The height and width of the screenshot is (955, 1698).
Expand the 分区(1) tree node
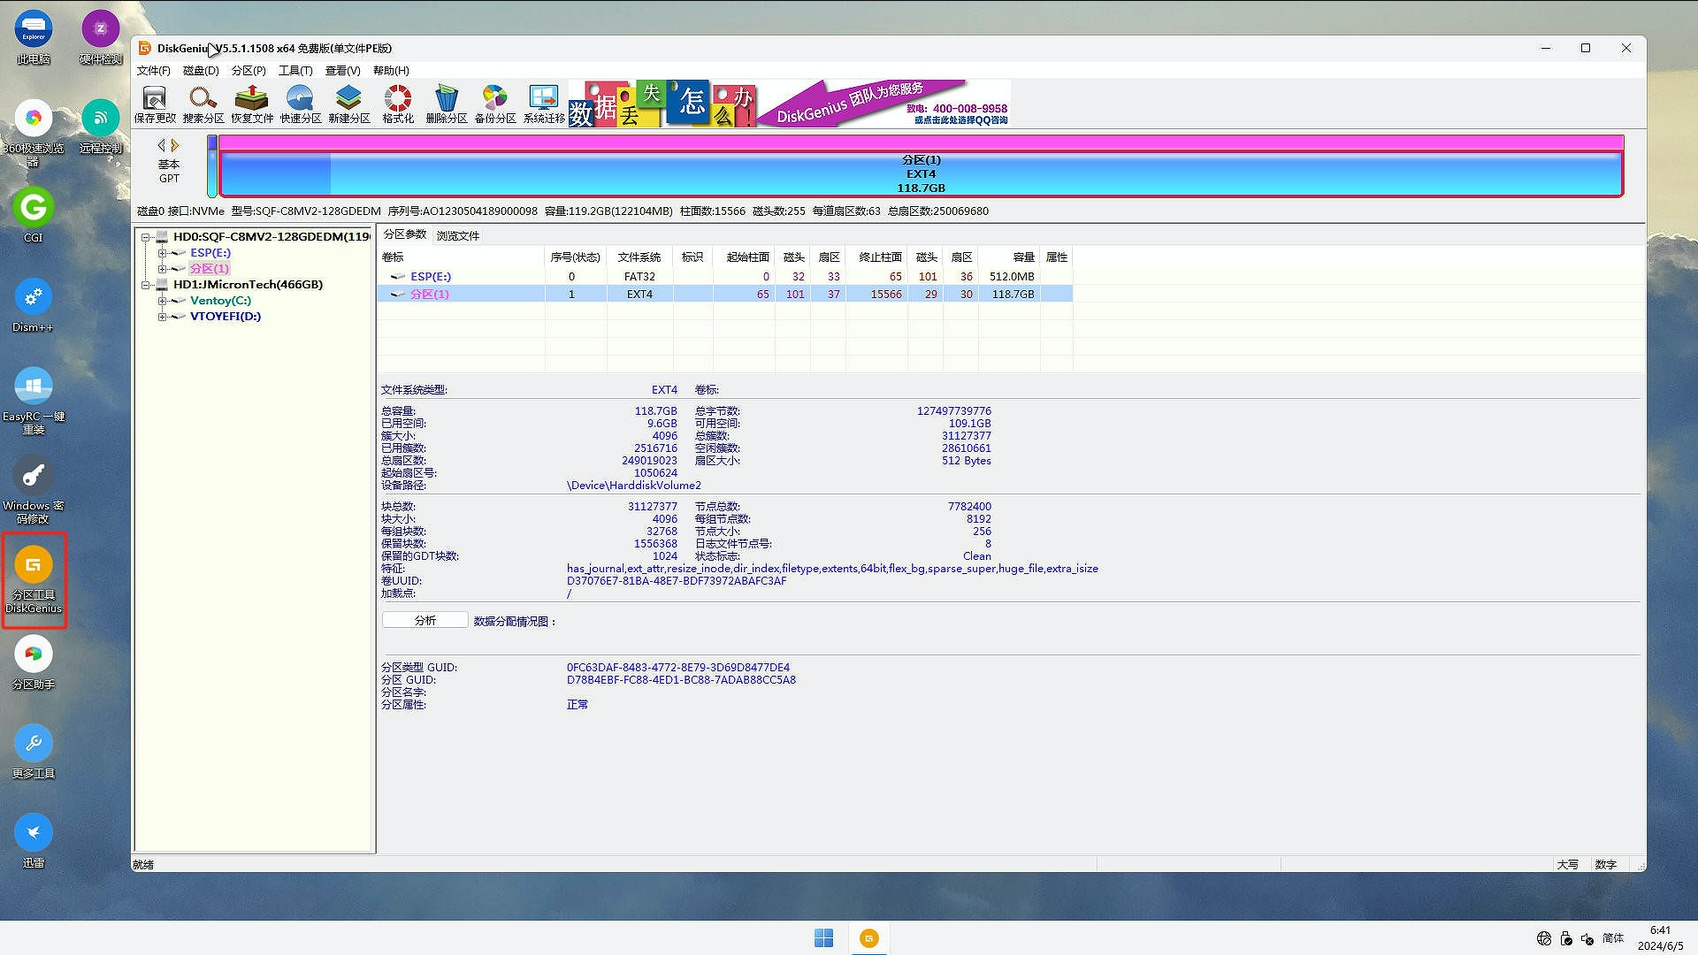tap(162, 269)
